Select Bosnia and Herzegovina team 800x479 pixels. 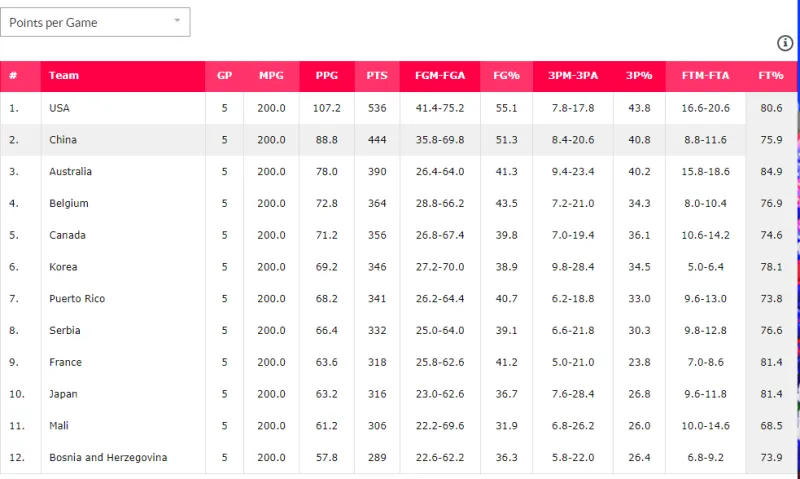pyautogui.click(x=108, y=458)
